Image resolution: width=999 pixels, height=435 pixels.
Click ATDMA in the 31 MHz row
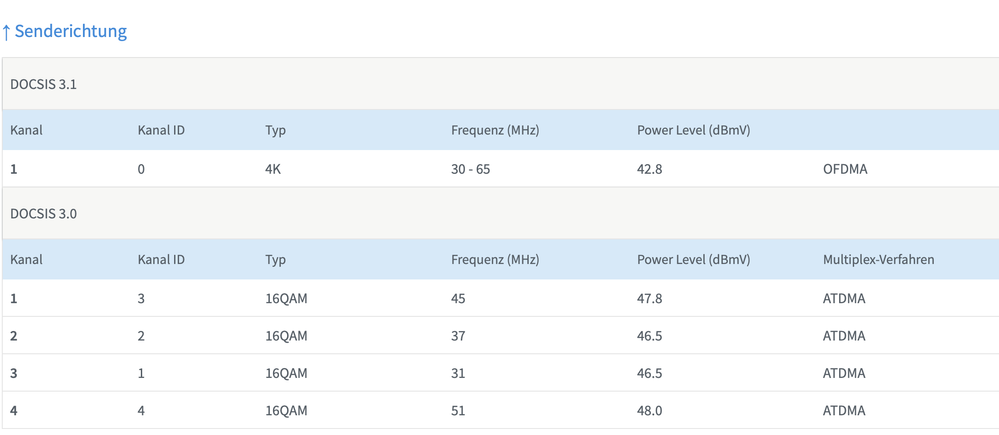pyautogui.click(x=844, y=373)
